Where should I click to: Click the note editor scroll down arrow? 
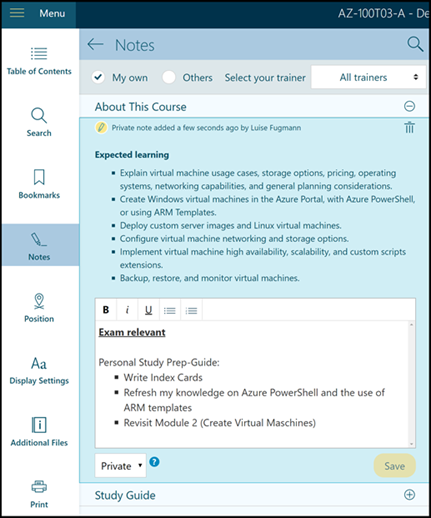pos(412,444)
